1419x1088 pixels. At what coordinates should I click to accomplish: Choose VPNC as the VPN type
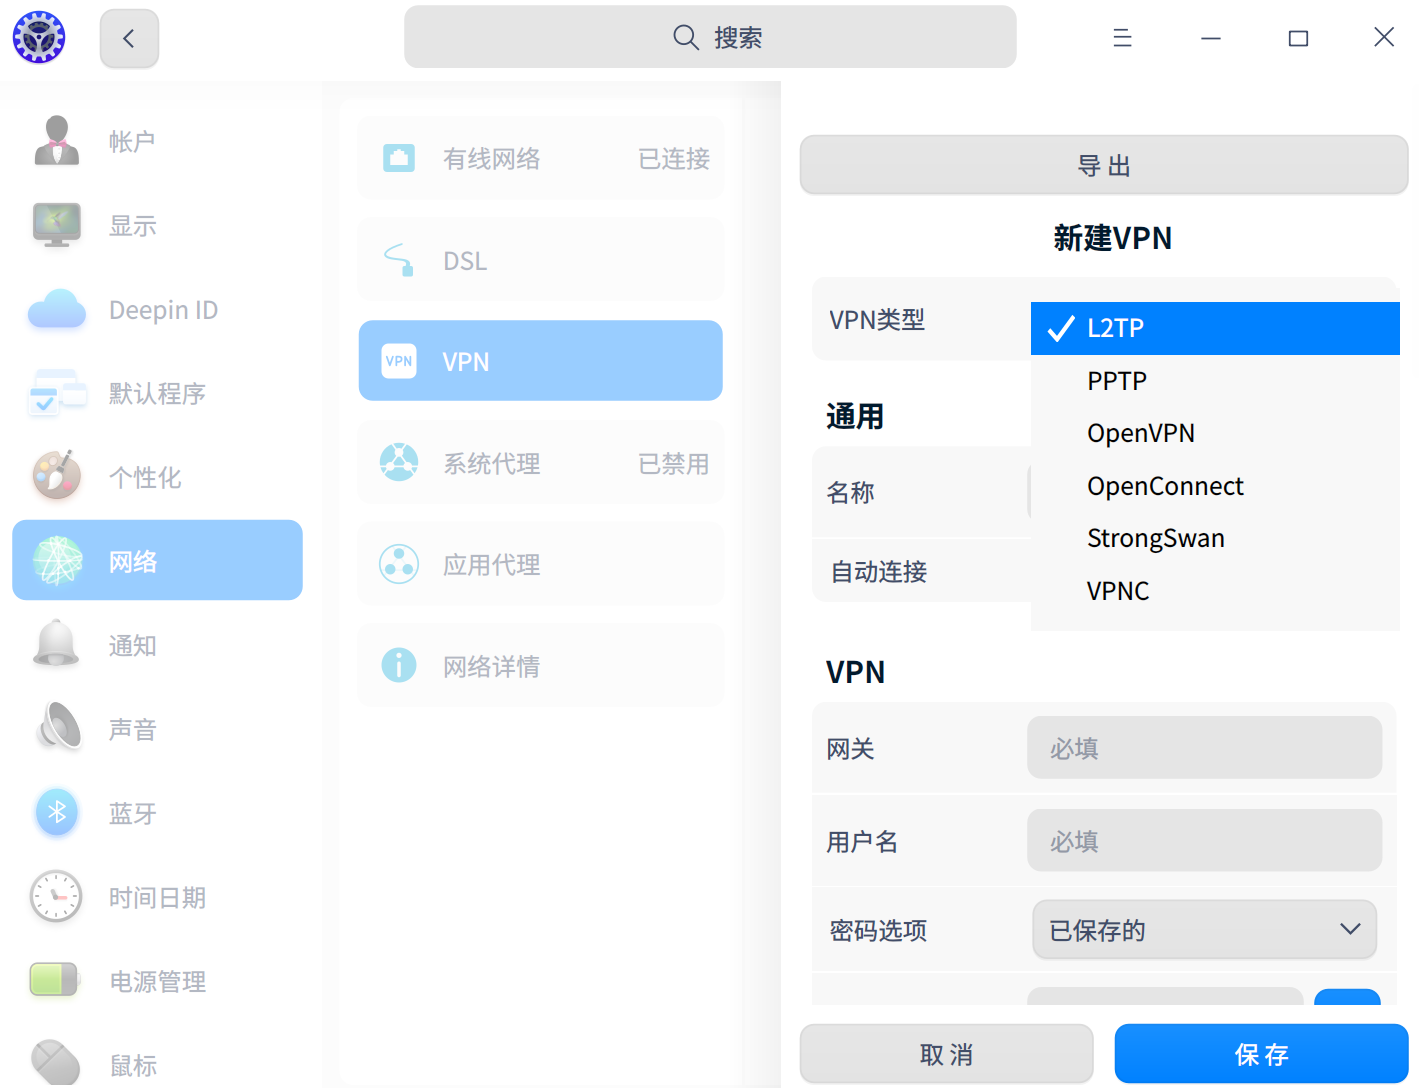(x=1215, y=591)
